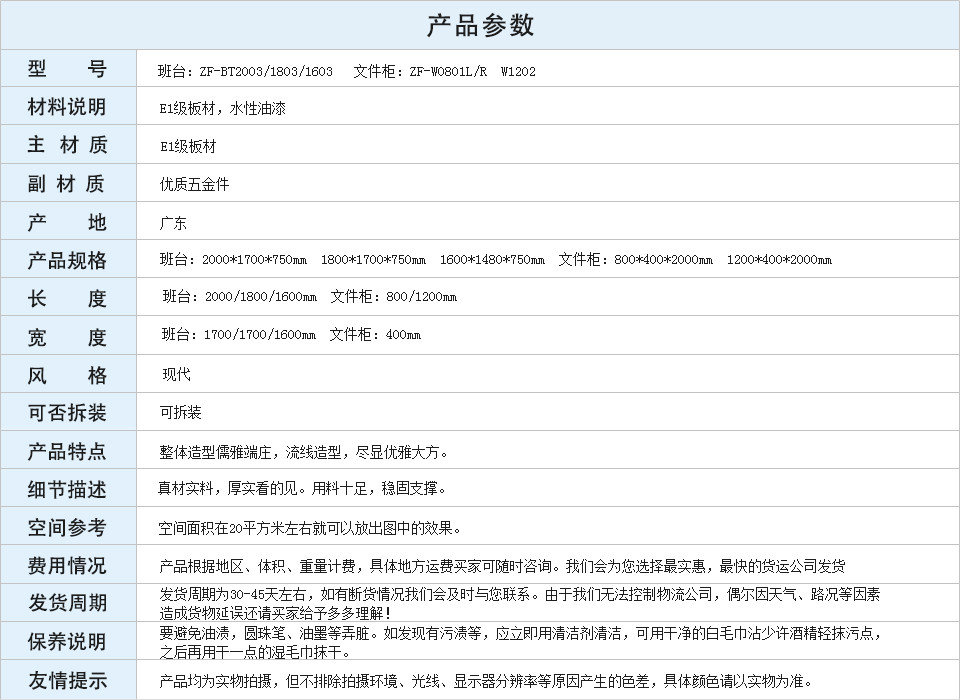
Task: Select the 产品特点 row label
Action: pyautogui.click(x=67, y=451)
